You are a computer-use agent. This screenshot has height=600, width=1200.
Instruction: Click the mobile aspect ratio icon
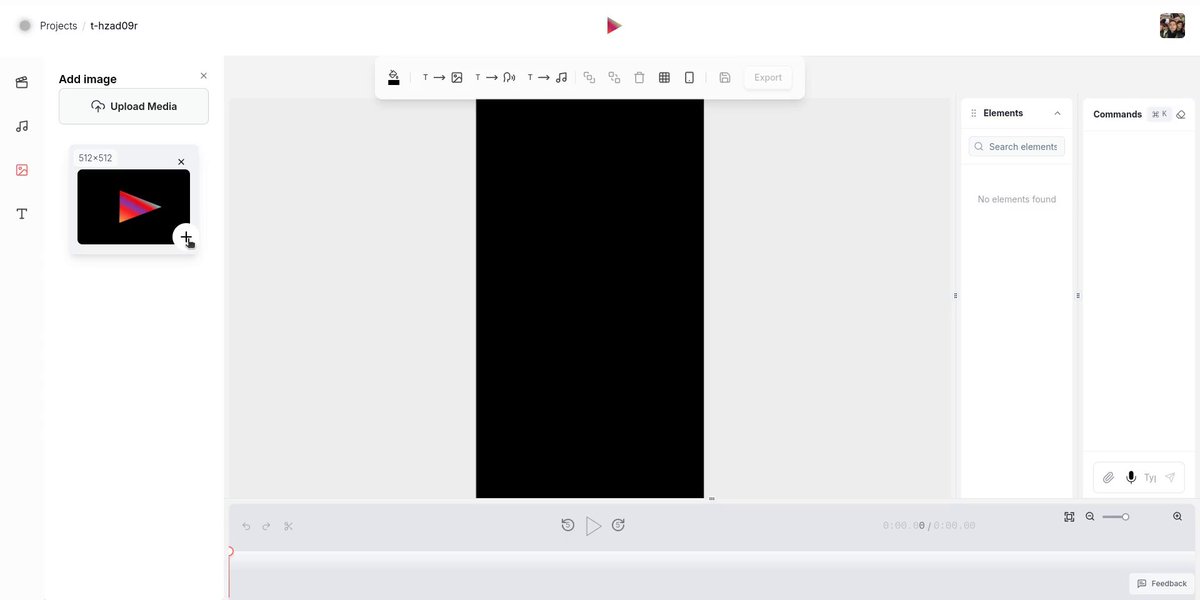point(689,77)
